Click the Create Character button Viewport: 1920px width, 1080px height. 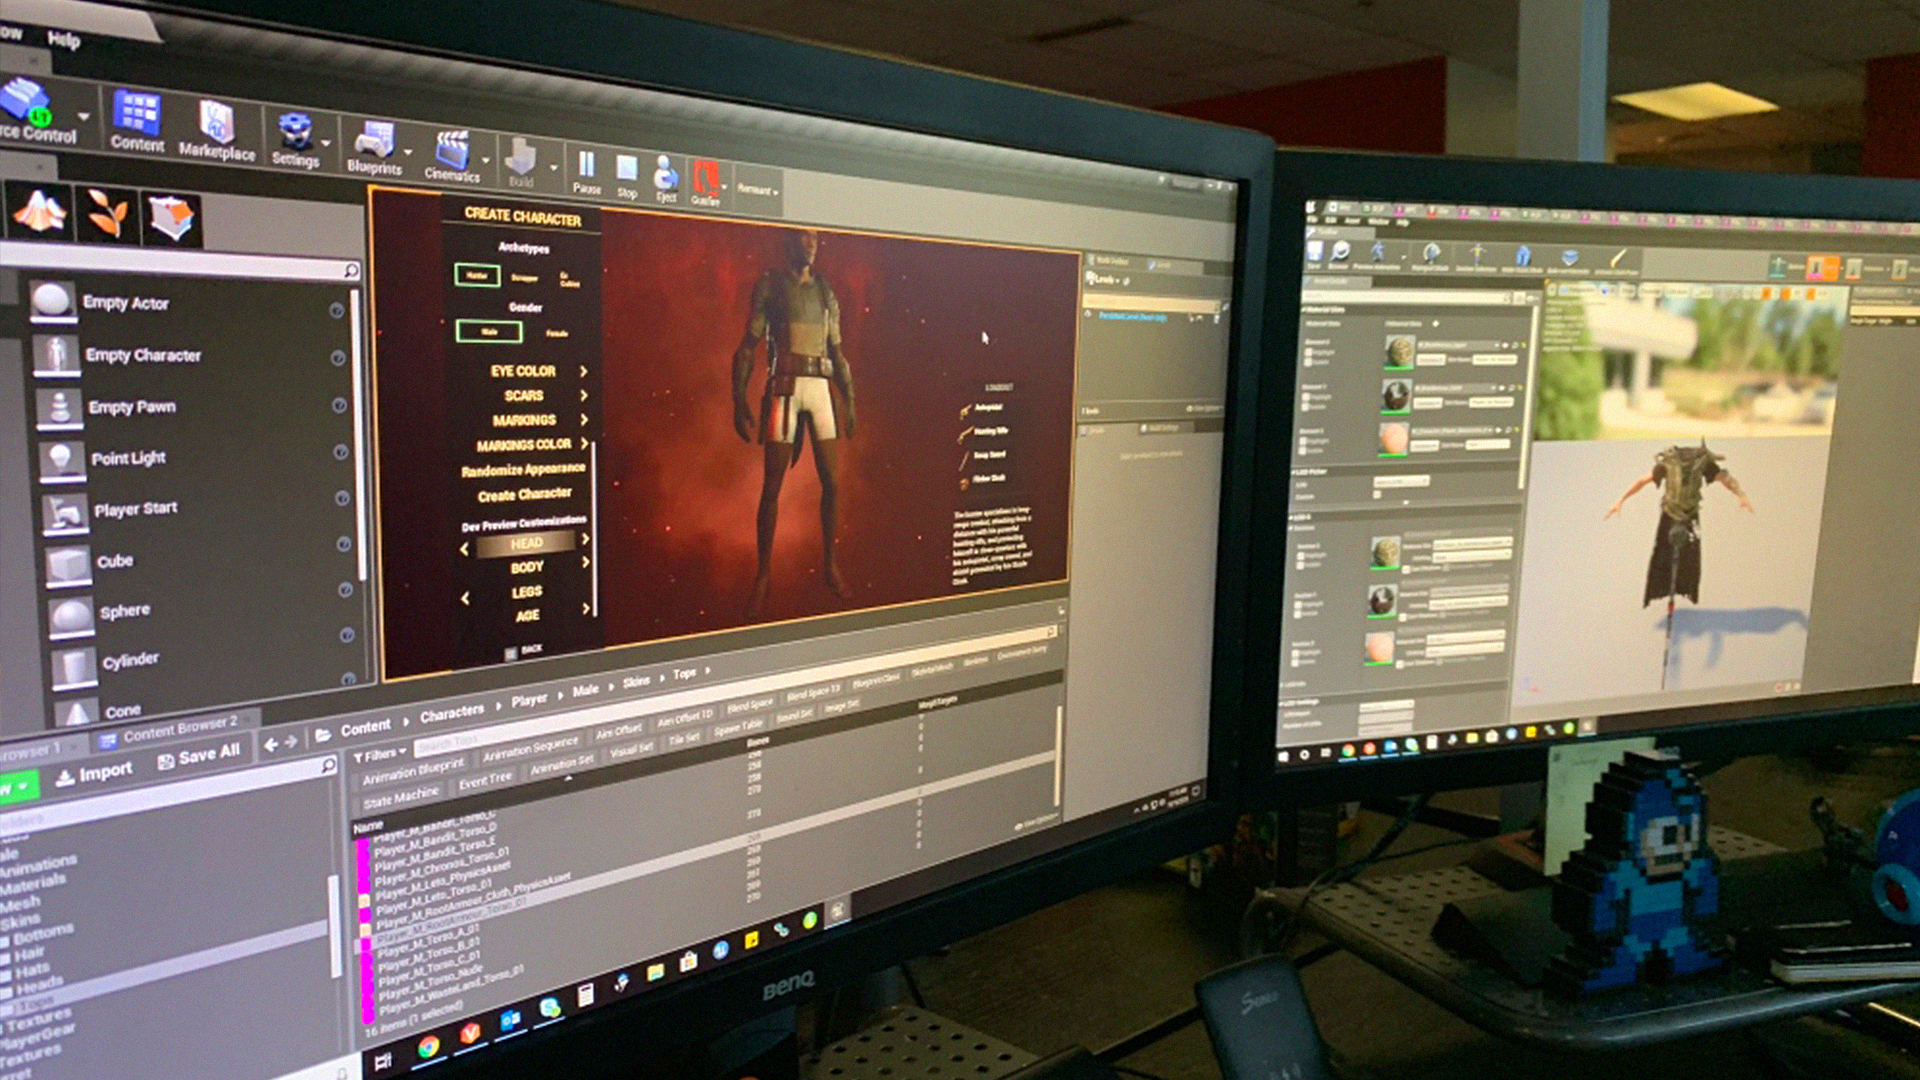tap(524, 494)
